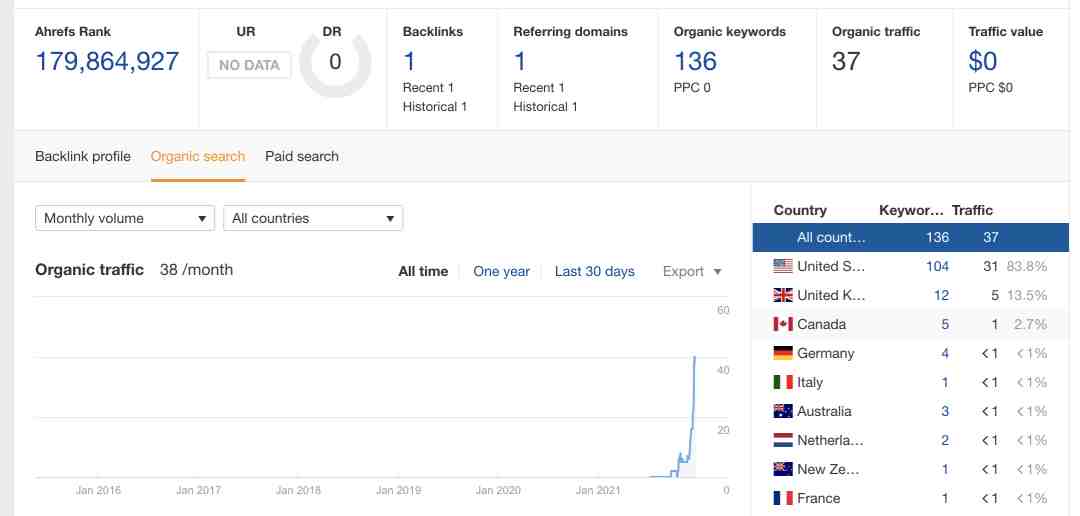
Task: Select the All time range
Action: tap(423, 271)
